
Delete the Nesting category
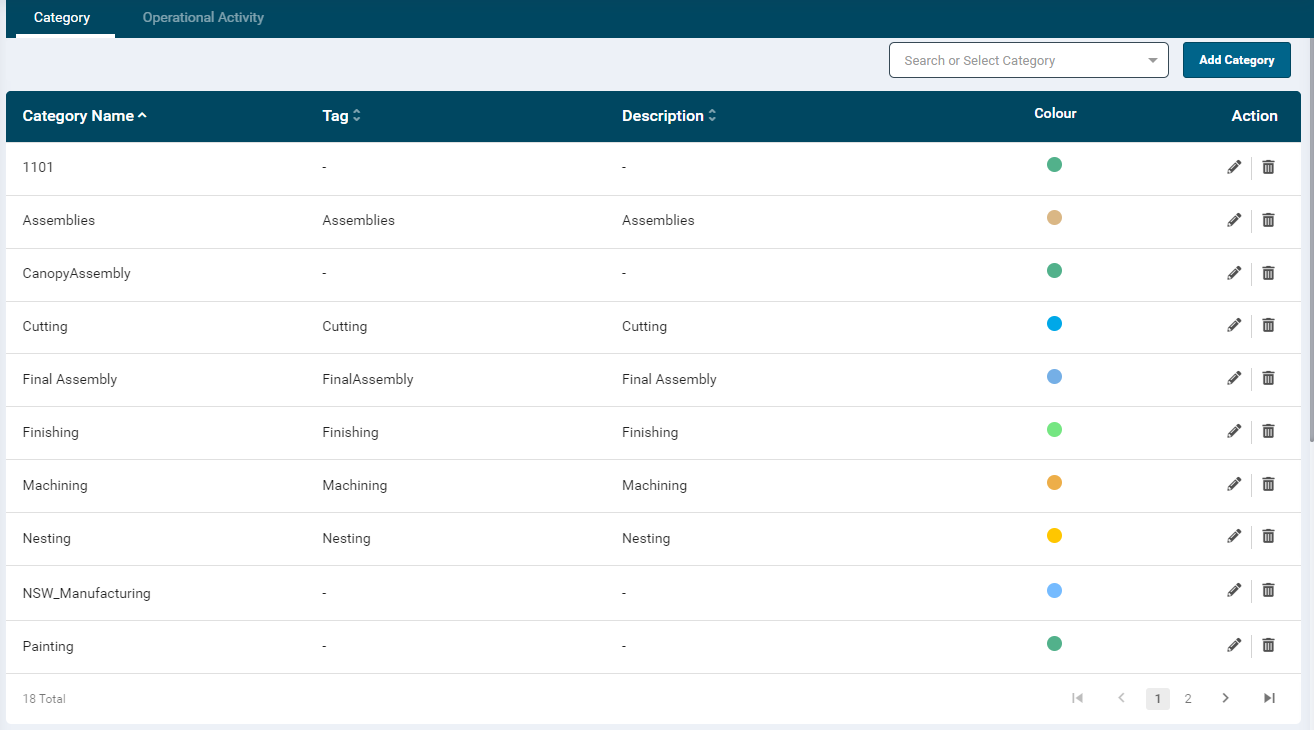1268,536
